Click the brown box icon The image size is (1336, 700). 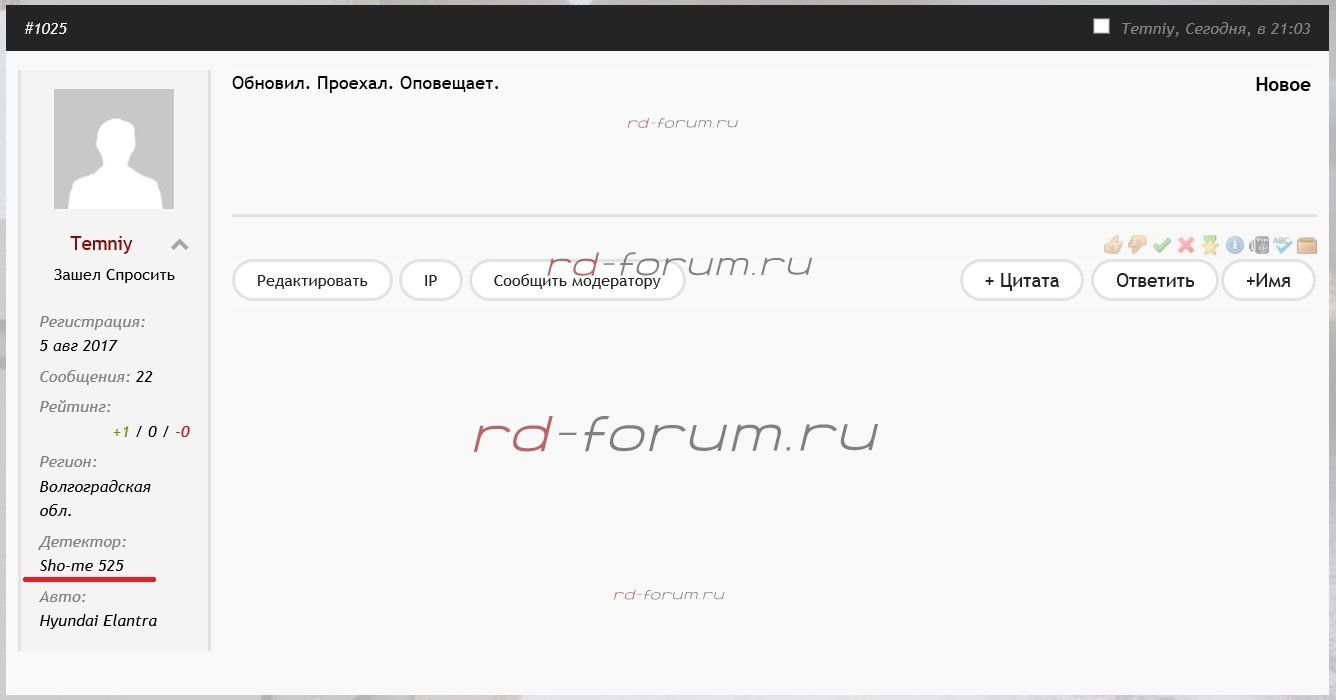click(x=1307, y=245)
